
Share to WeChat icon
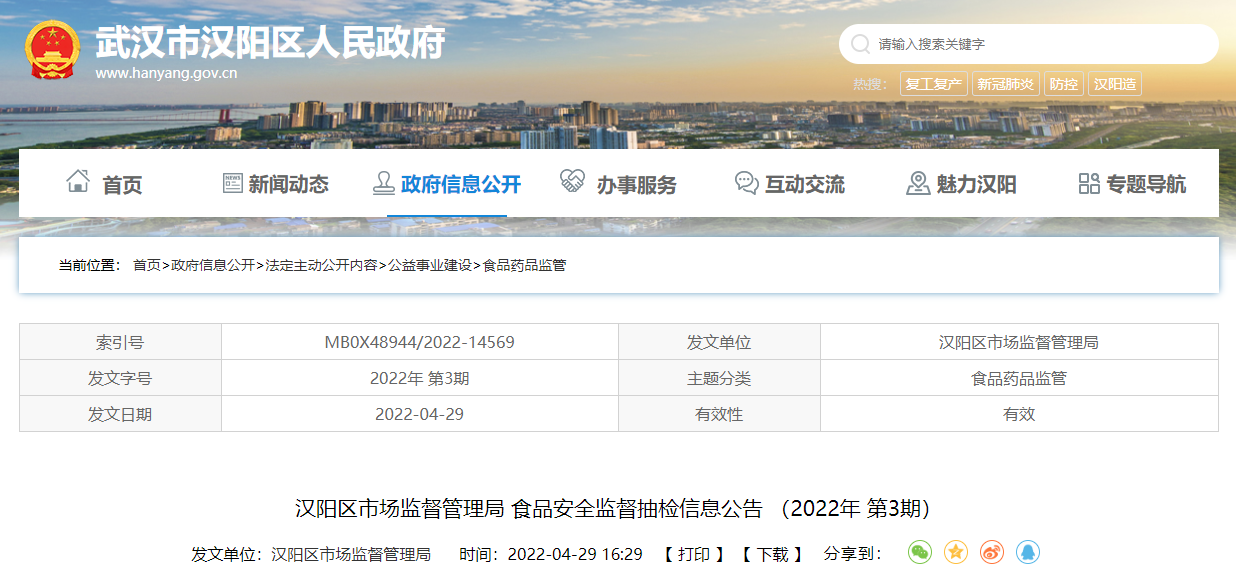tap(920, 552)
